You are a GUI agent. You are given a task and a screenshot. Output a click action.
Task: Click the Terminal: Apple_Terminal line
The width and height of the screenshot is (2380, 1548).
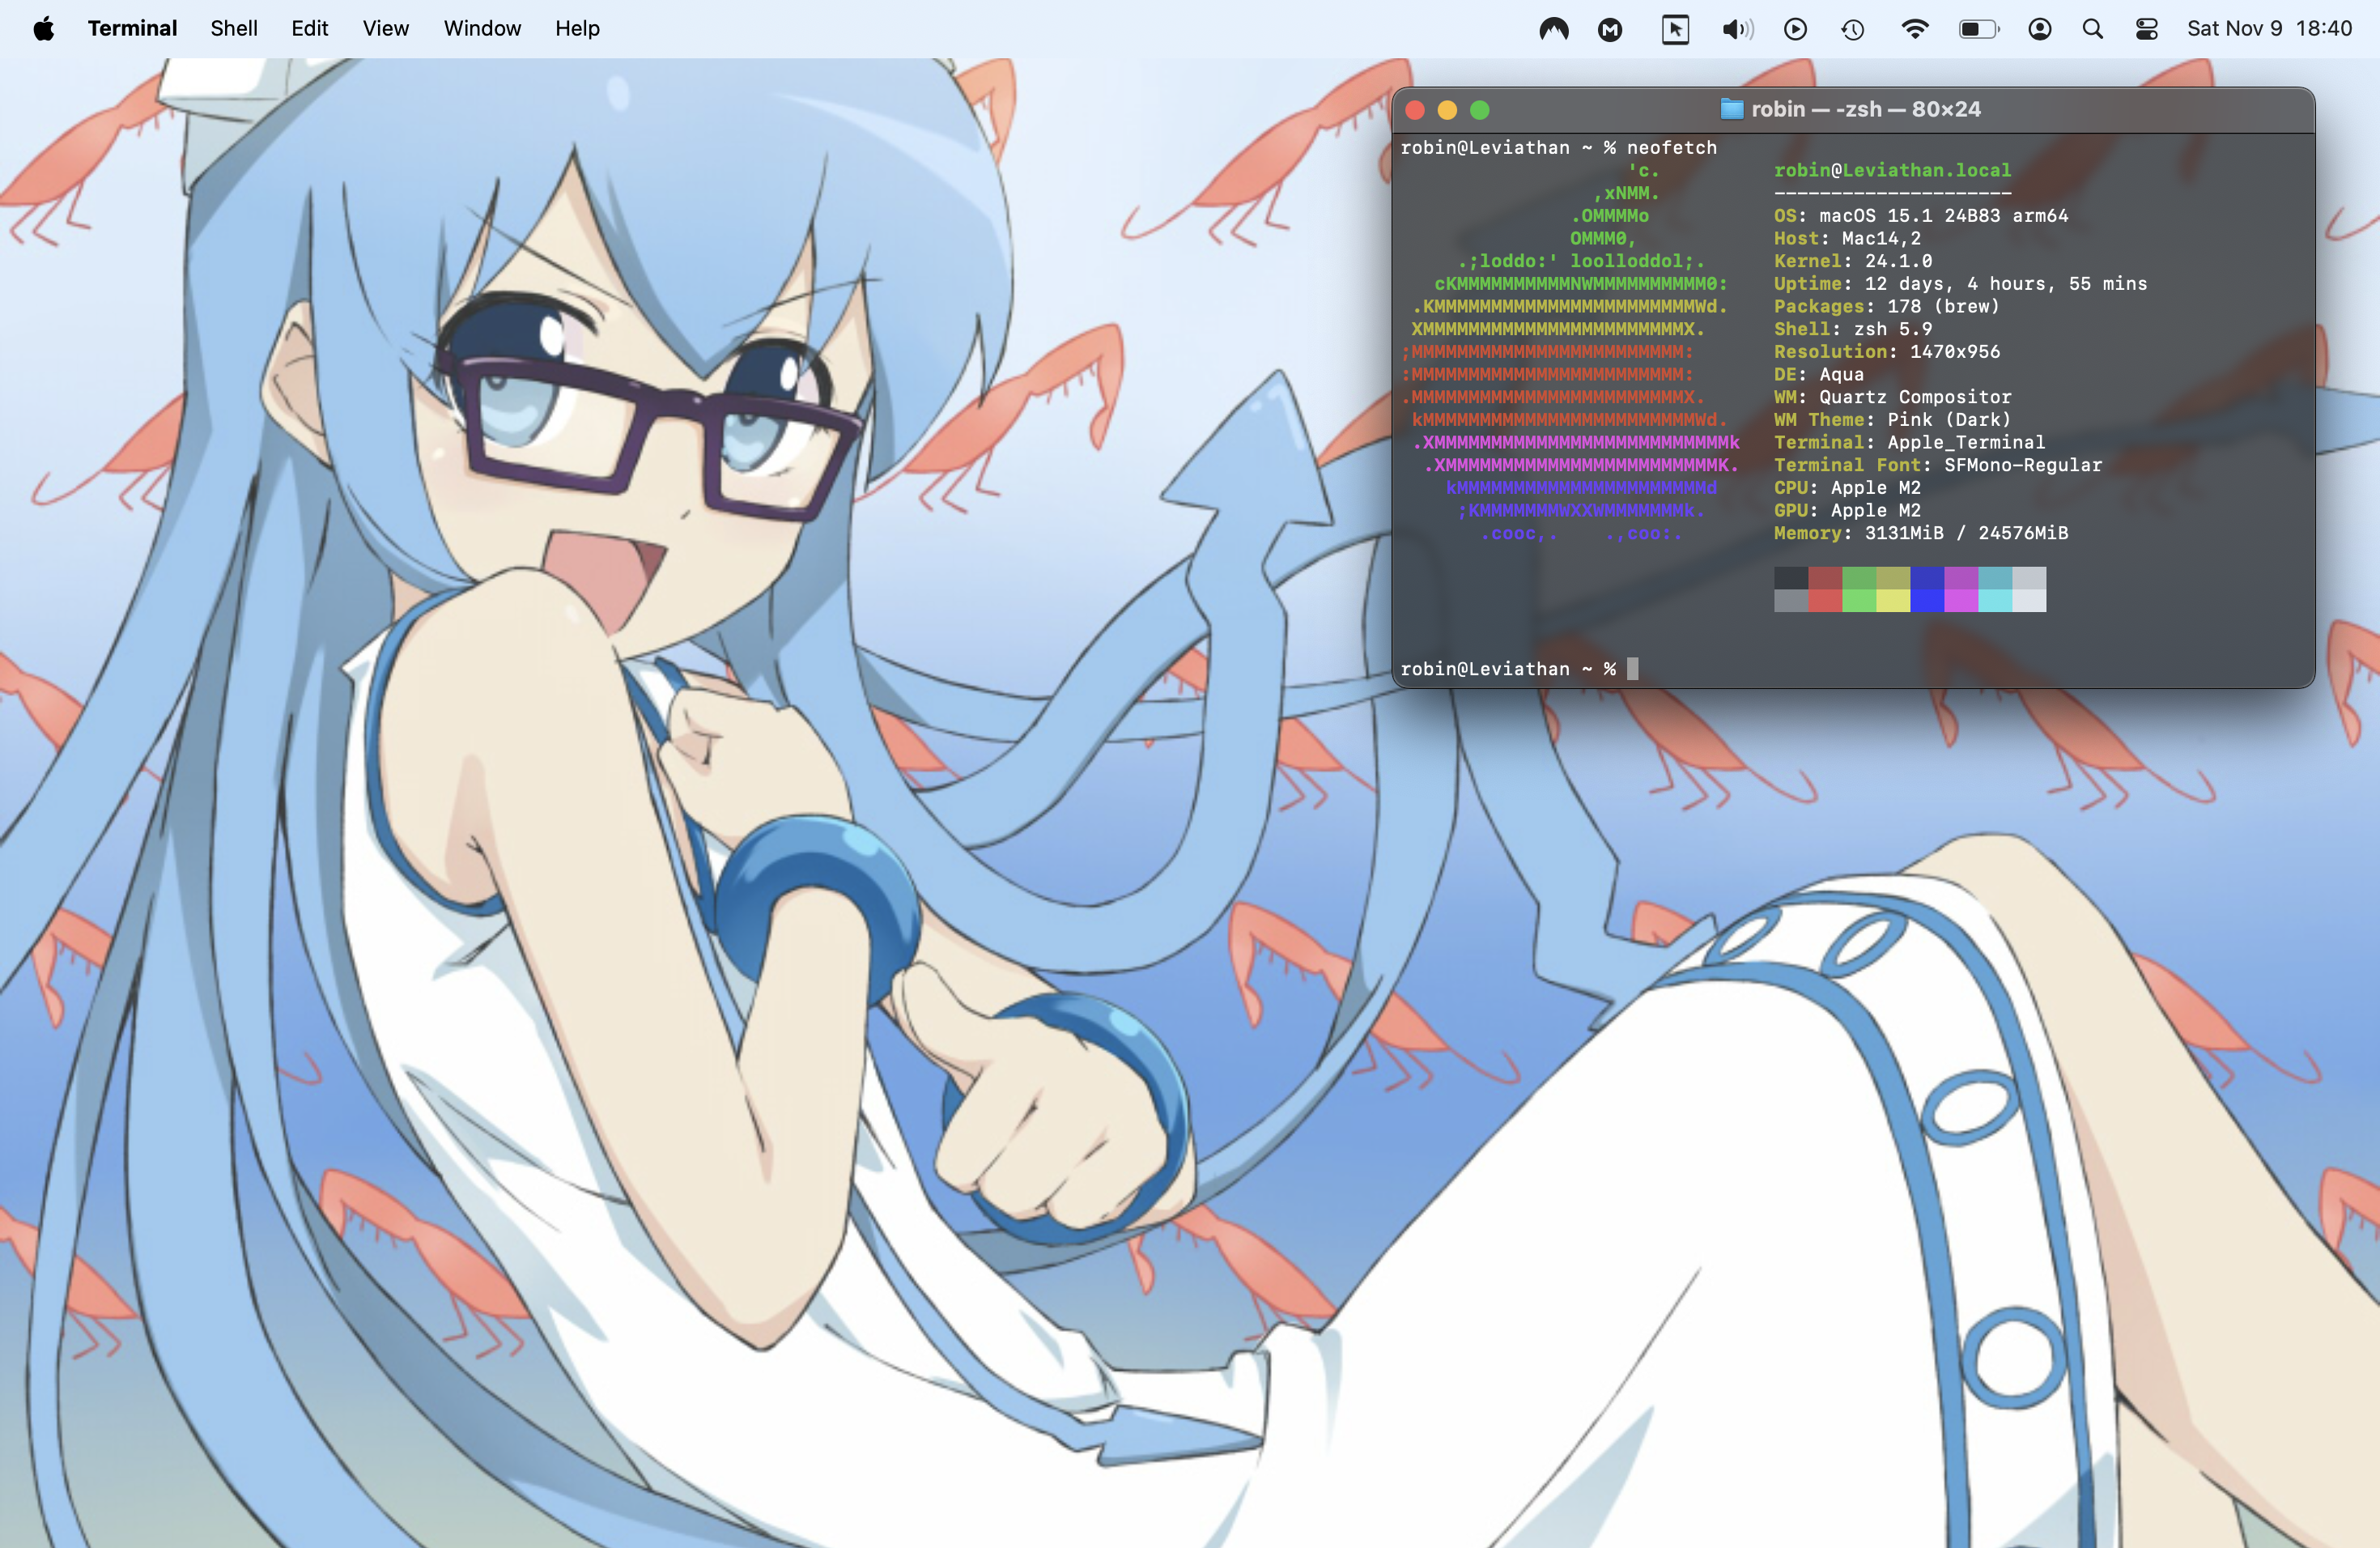click(x=1909, y=443)
